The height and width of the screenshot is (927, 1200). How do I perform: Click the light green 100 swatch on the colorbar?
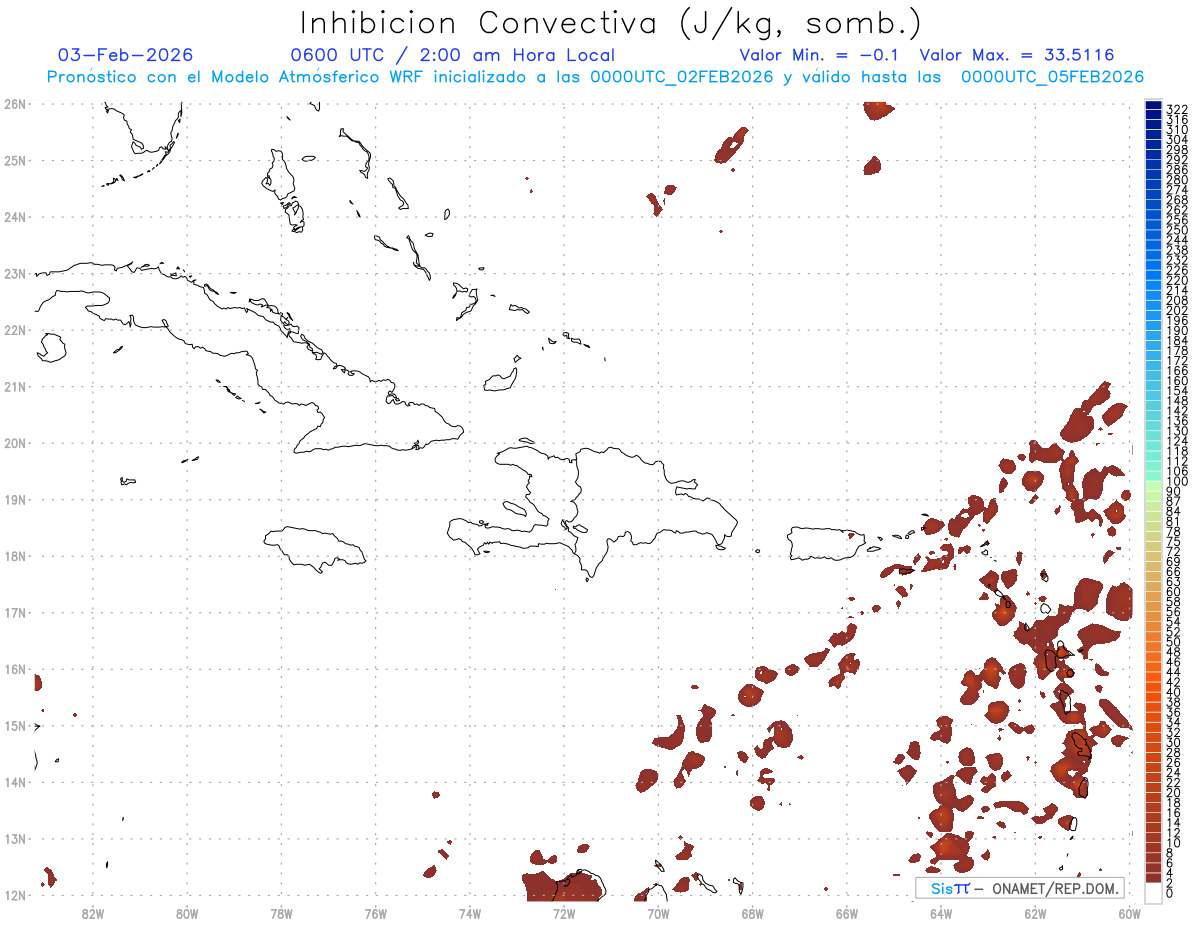(1153, 486)
